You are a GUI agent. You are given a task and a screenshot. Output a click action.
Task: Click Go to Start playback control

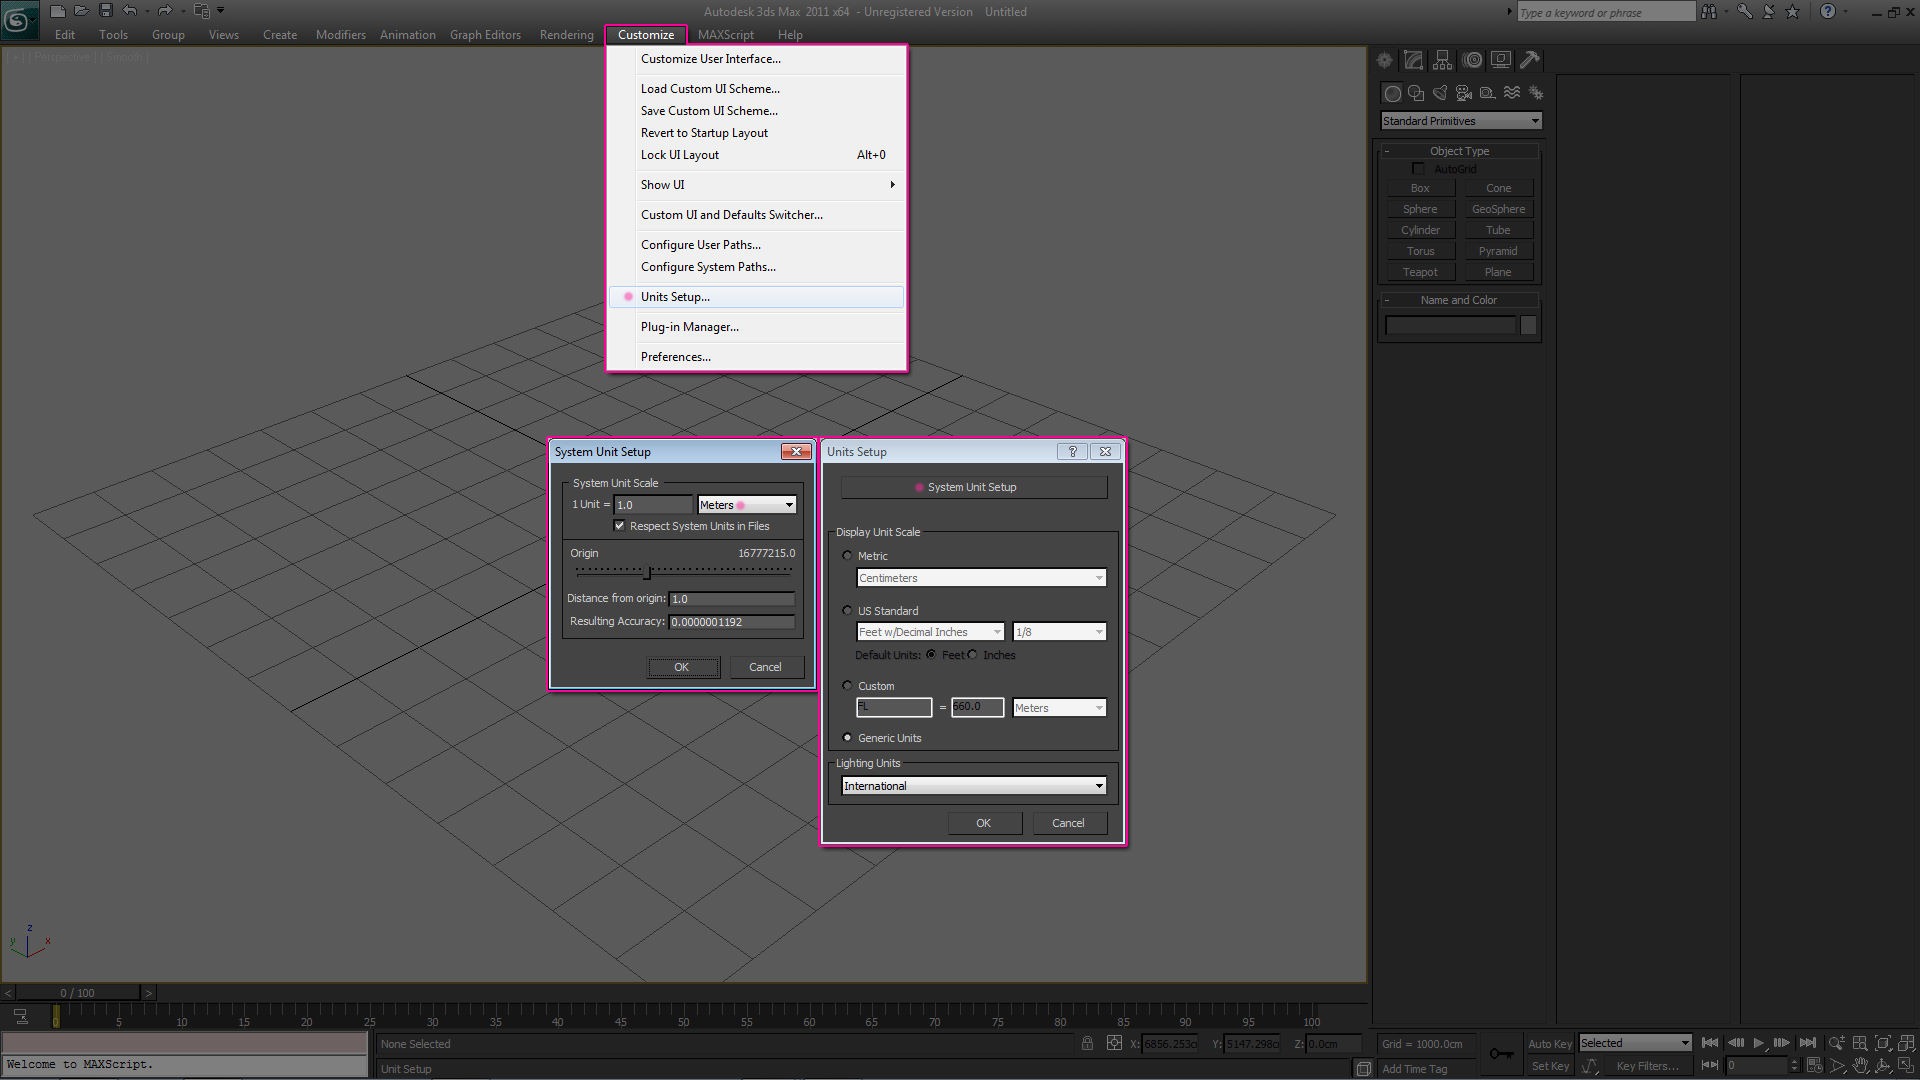click(x=1710, y=1043)
